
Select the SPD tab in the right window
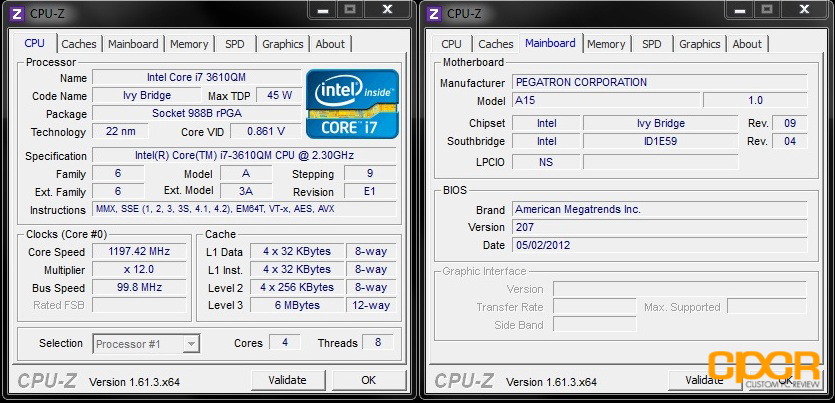[652, 44]
